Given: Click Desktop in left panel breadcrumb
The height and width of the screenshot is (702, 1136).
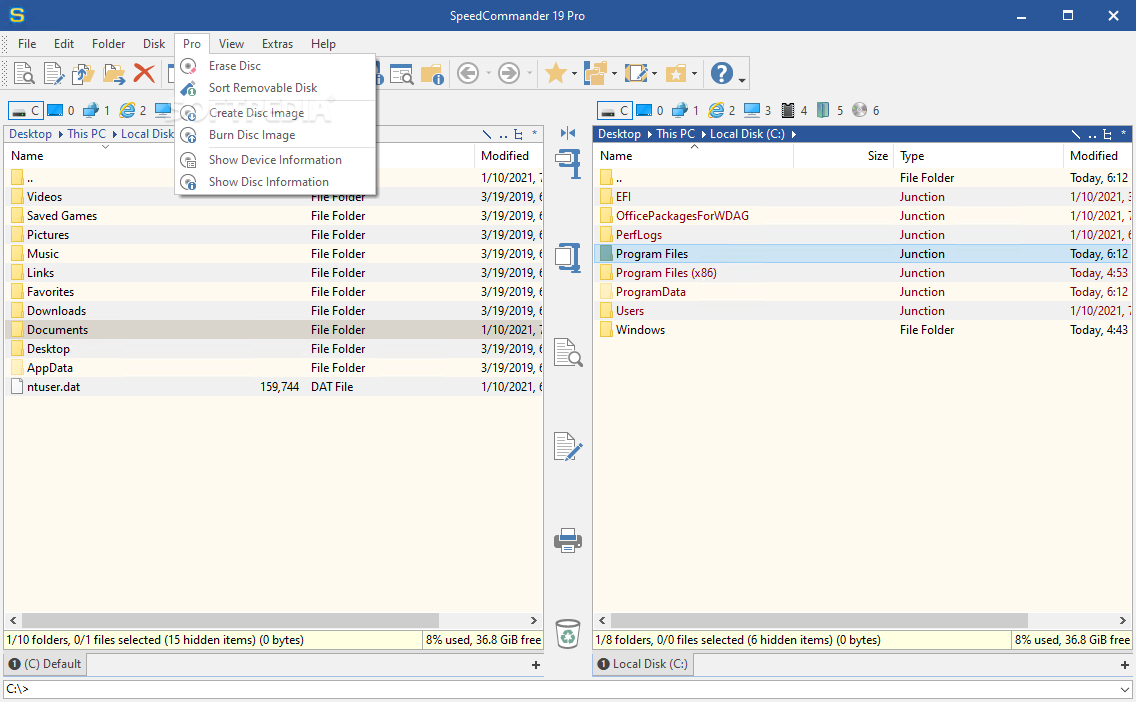Looking at the screenshot, I should tap(30, 134).
